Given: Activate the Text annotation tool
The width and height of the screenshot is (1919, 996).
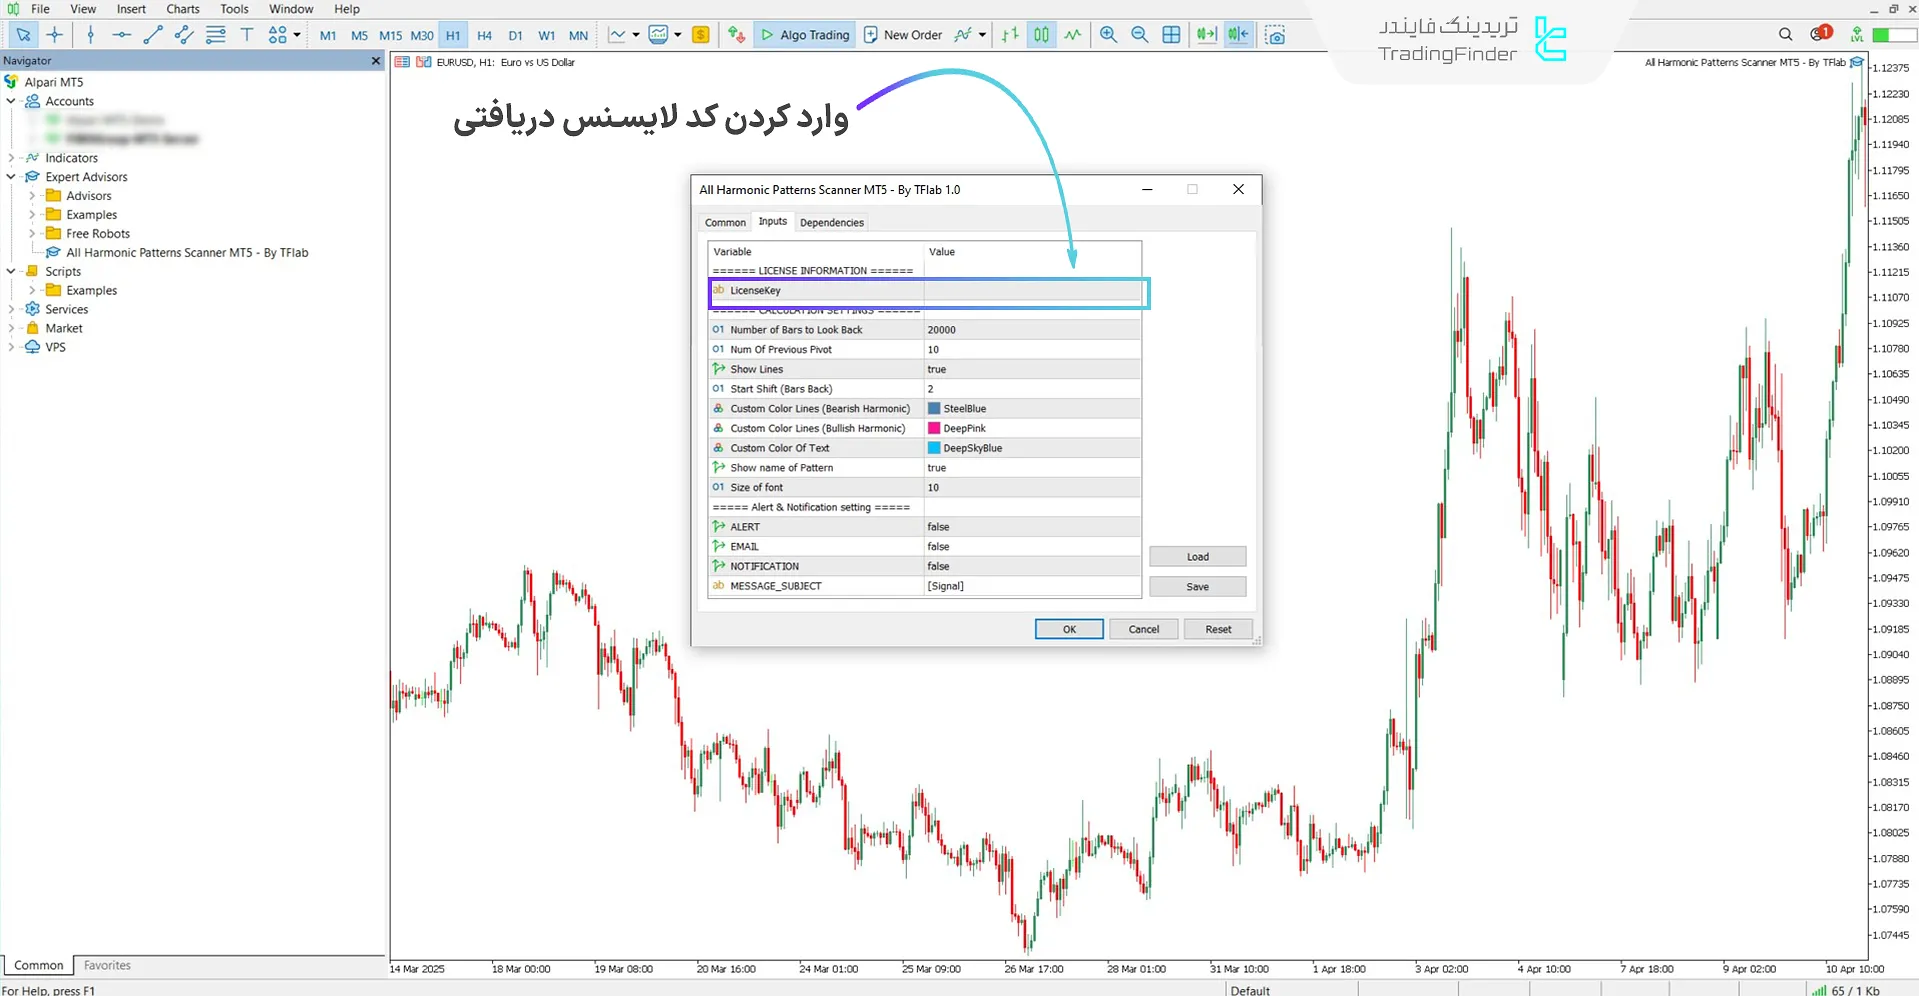Looking at the screenshot, I should click(x=247, y=34).
